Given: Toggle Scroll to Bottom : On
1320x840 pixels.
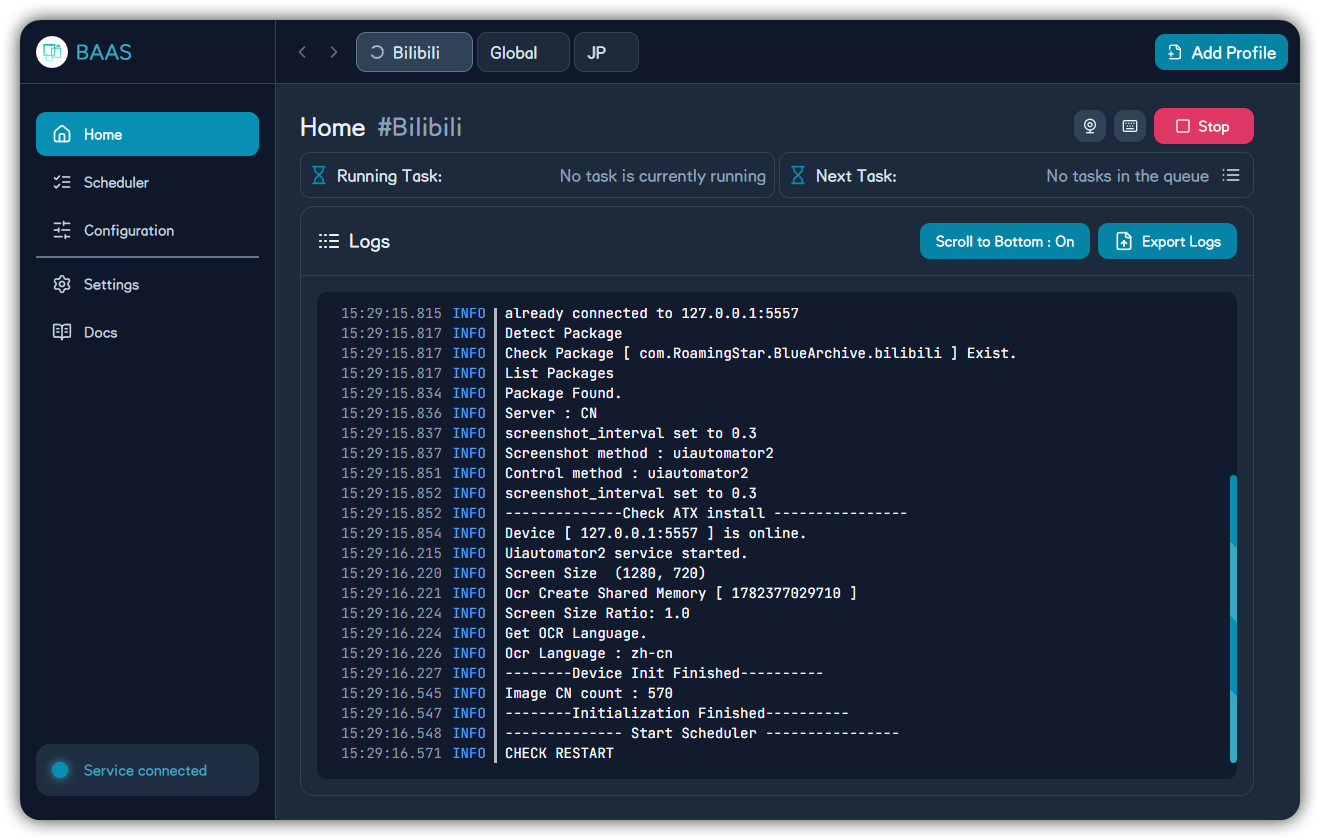Looking at the screenshot, I should 1005,241.
